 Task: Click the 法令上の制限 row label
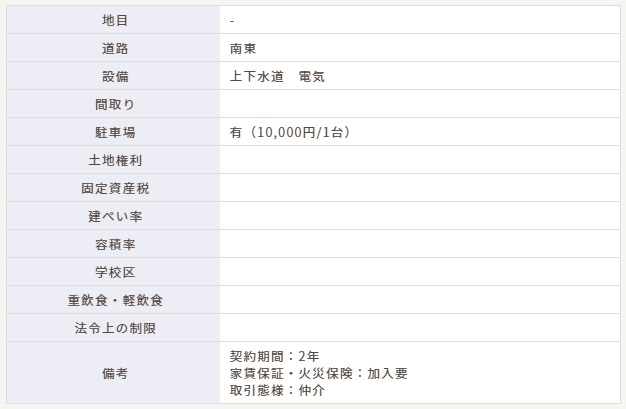(115, 328)
